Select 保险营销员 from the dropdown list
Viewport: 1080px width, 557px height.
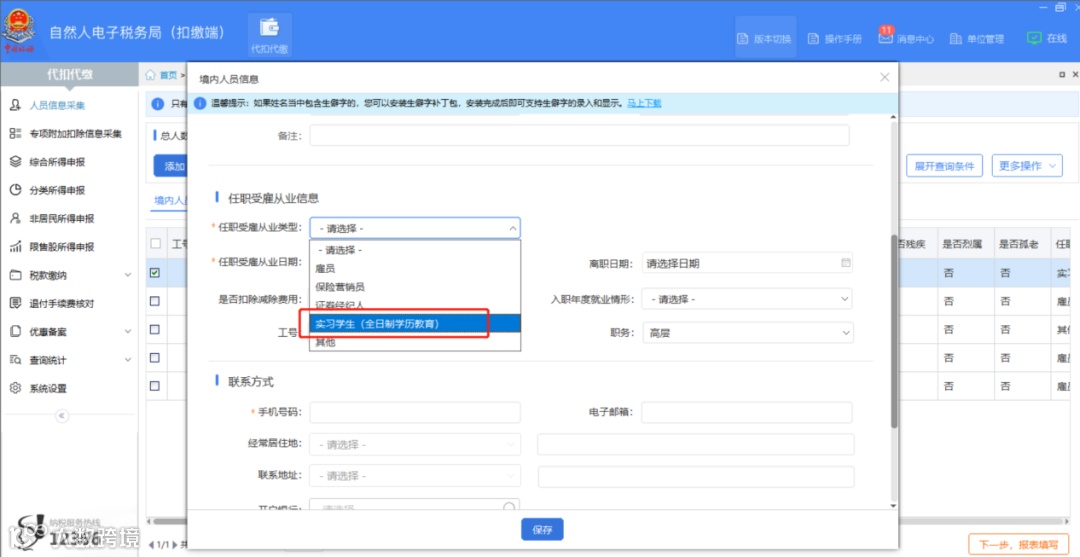415,286
